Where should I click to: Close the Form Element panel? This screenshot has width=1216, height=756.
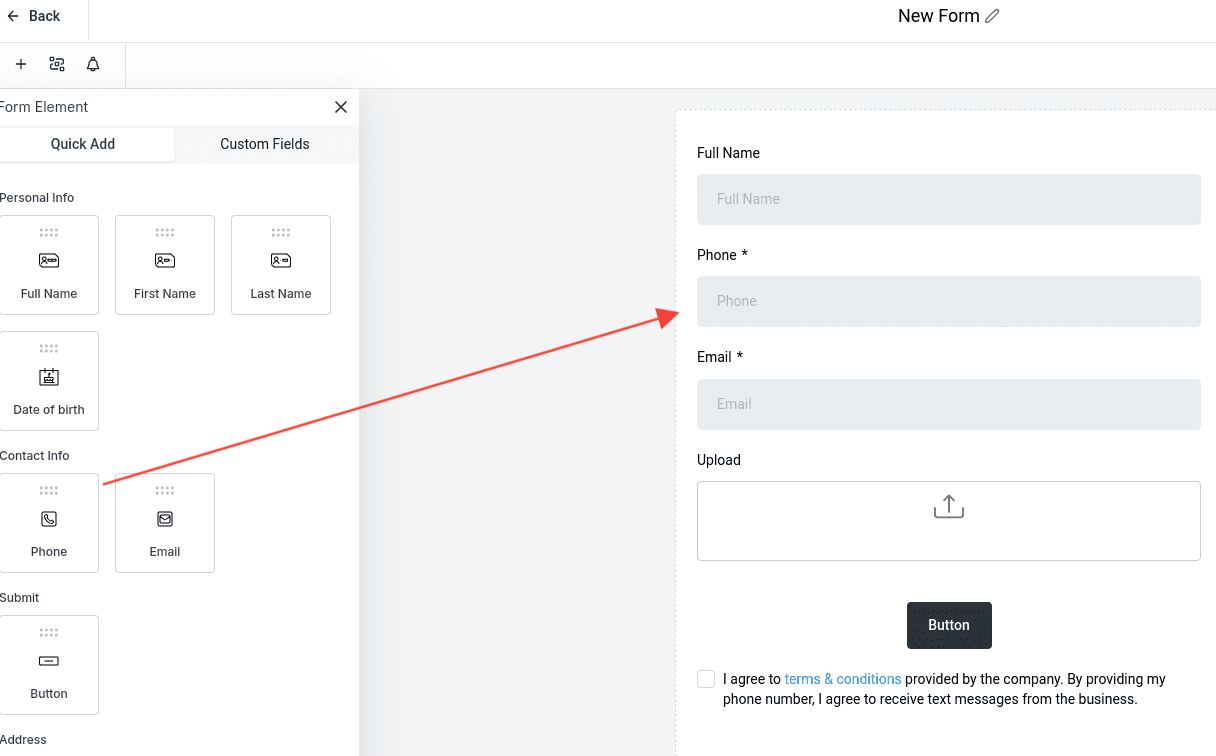point(340,107)
